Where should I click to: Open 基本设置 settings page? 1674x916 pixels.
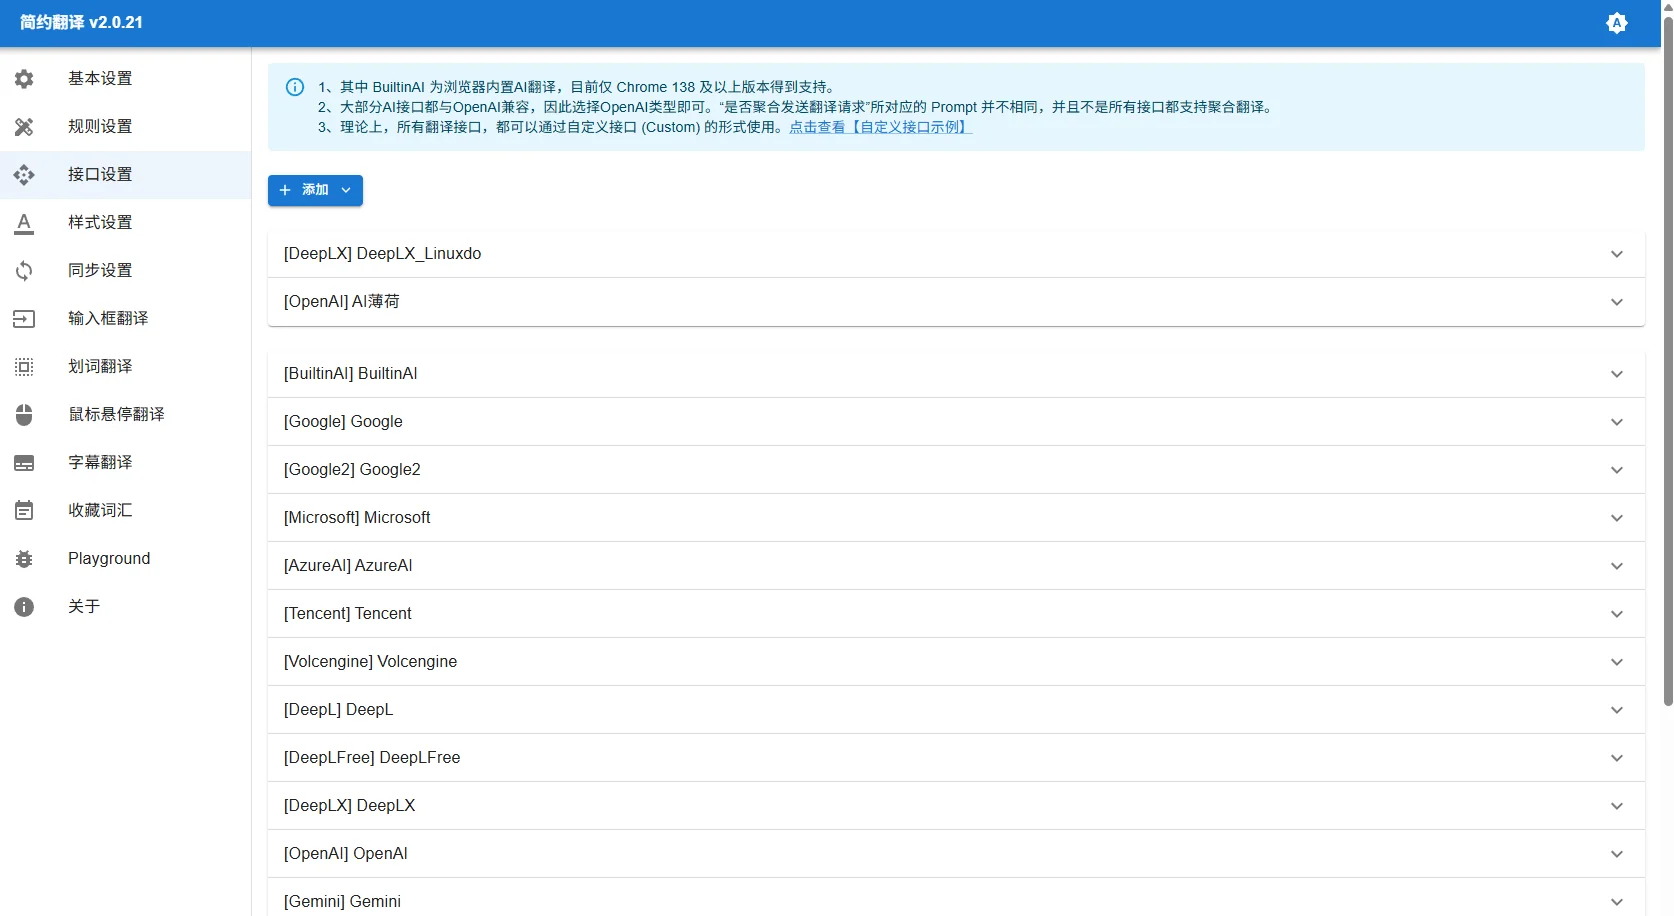[125, 79]
